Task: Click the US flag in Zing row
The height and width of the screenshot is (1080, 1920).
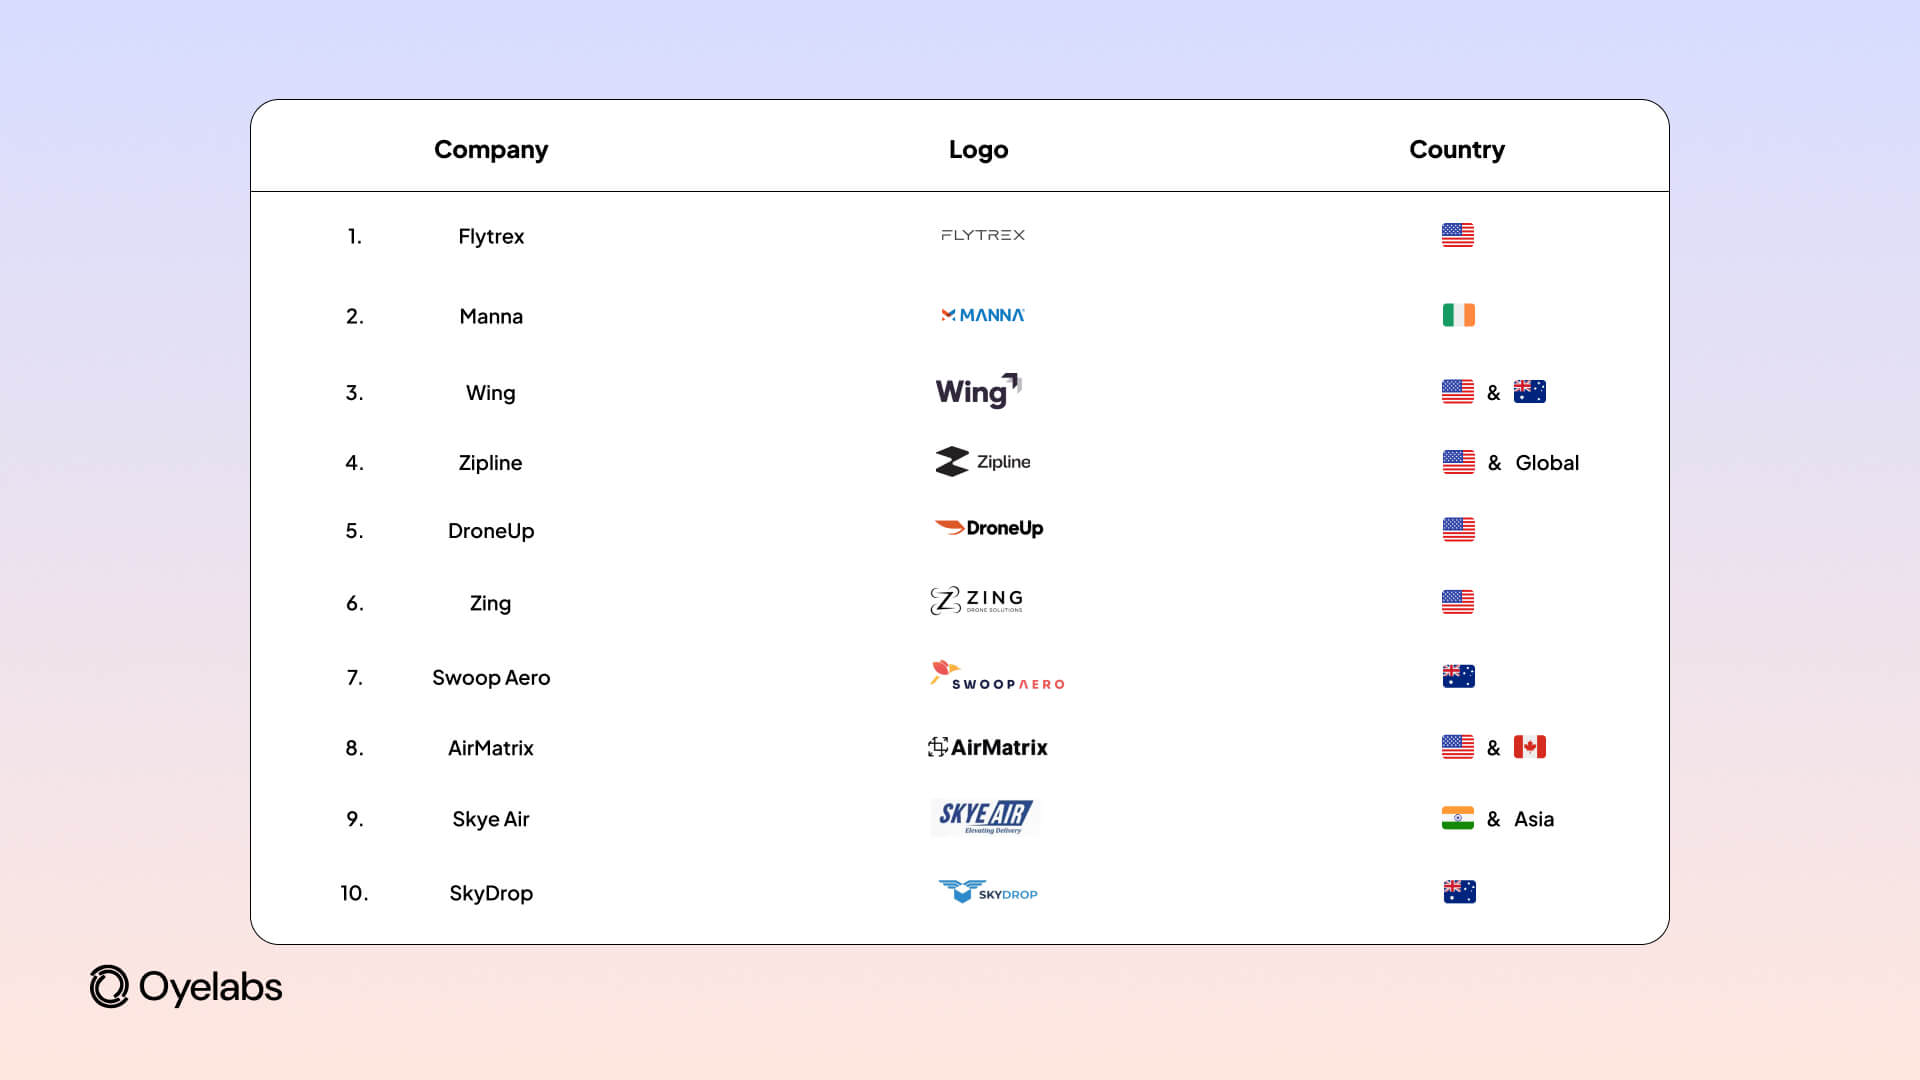Action: pyautogui.click(x=1458, y=602)
